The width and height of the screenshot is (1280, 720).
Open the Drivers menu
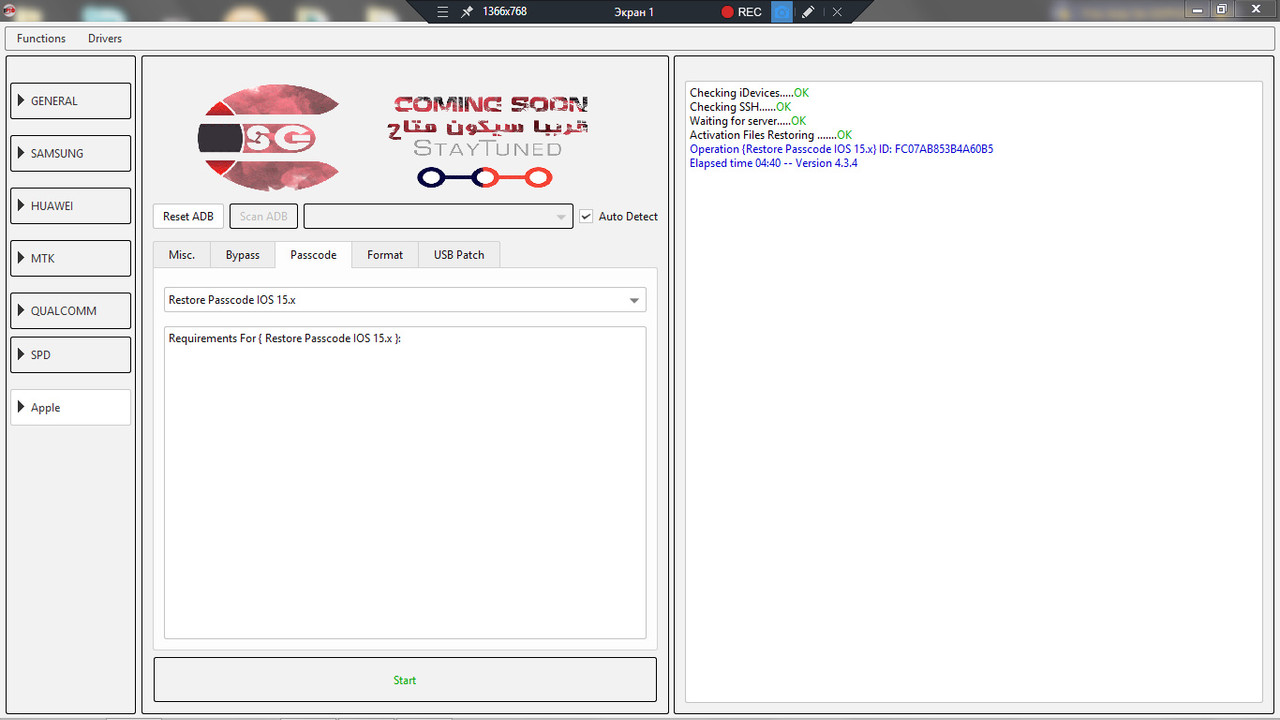(105, 38)
